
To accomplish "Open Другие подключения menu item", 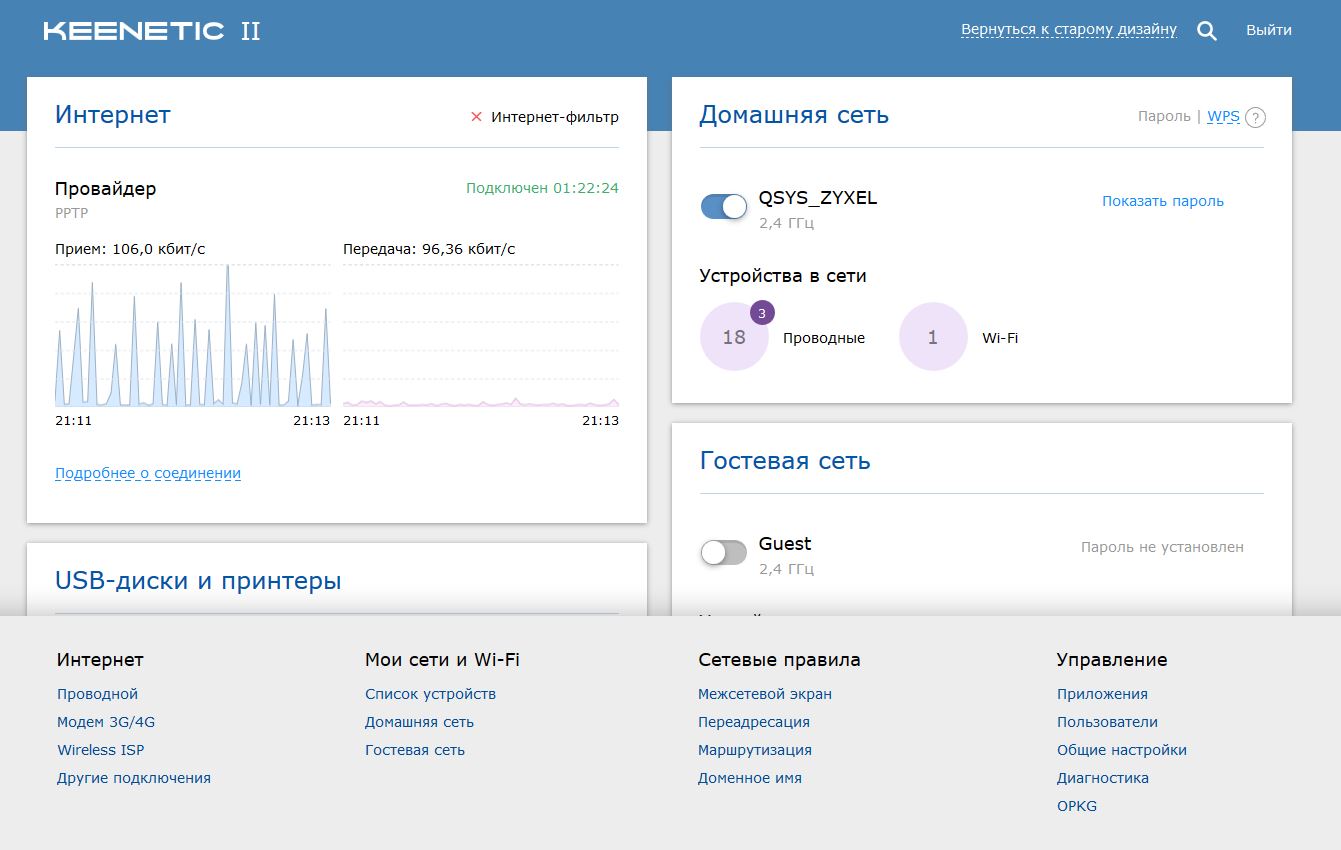I will pos(134,778).
